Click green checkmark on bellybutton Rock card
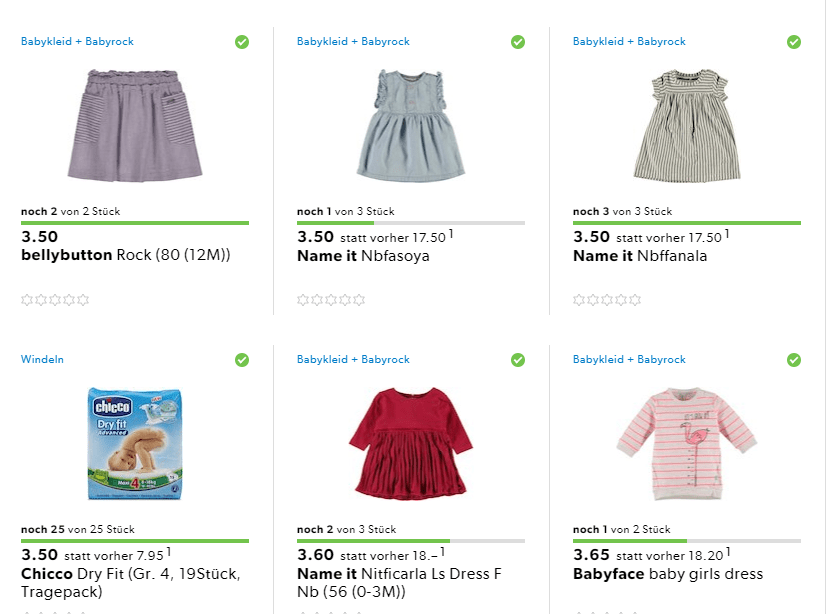Image resolution: width=831 pixels, height=614 pixels. click(x=242, y=42)
